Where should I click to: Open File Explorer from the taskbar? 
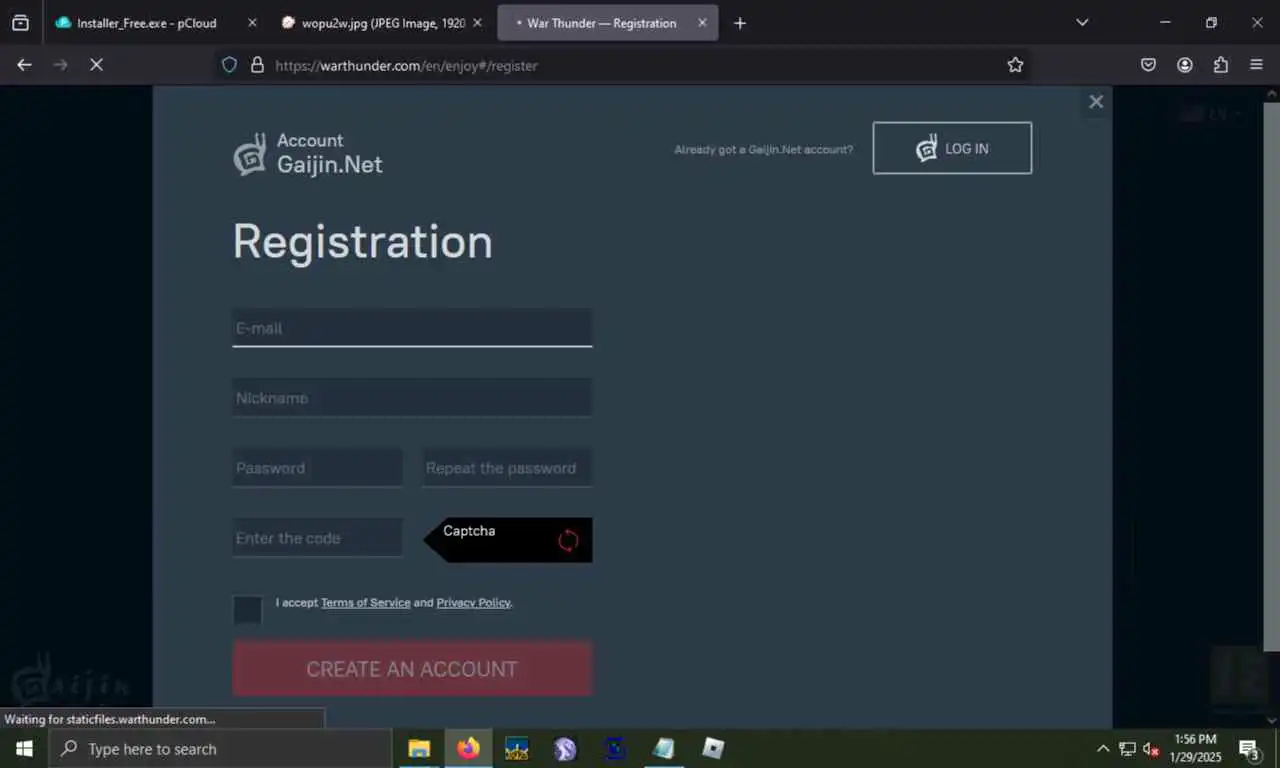[419, 749]
